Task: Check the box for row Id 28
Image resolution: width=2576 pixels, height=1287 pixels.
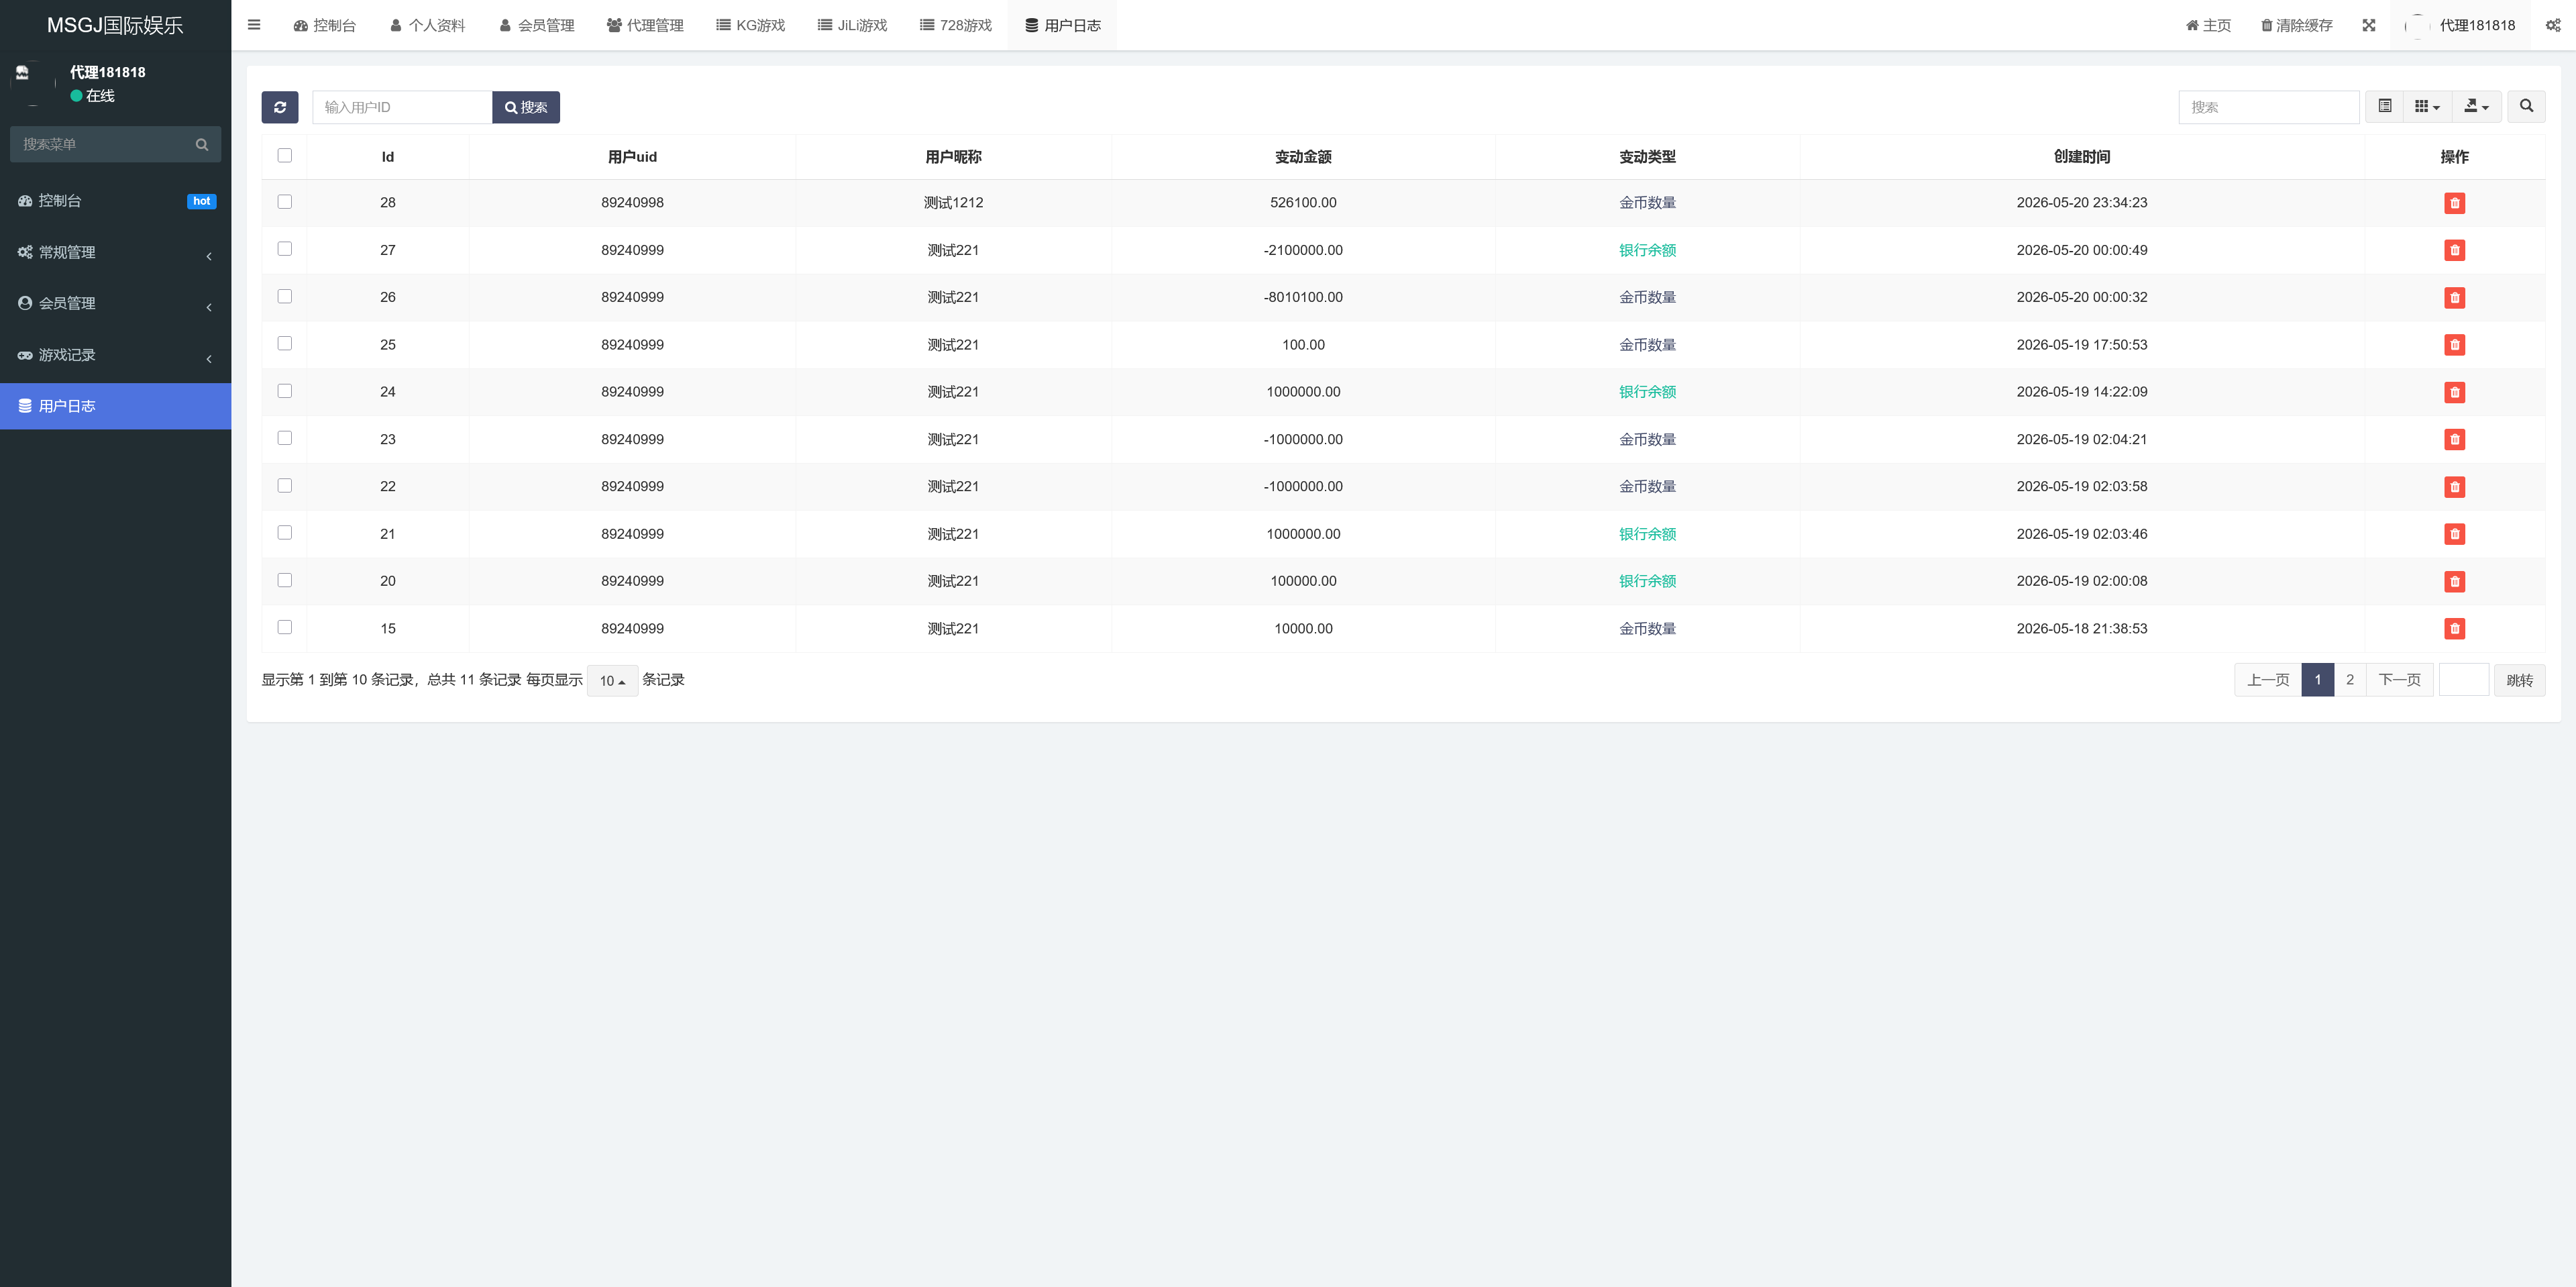Action: (285, 202)
